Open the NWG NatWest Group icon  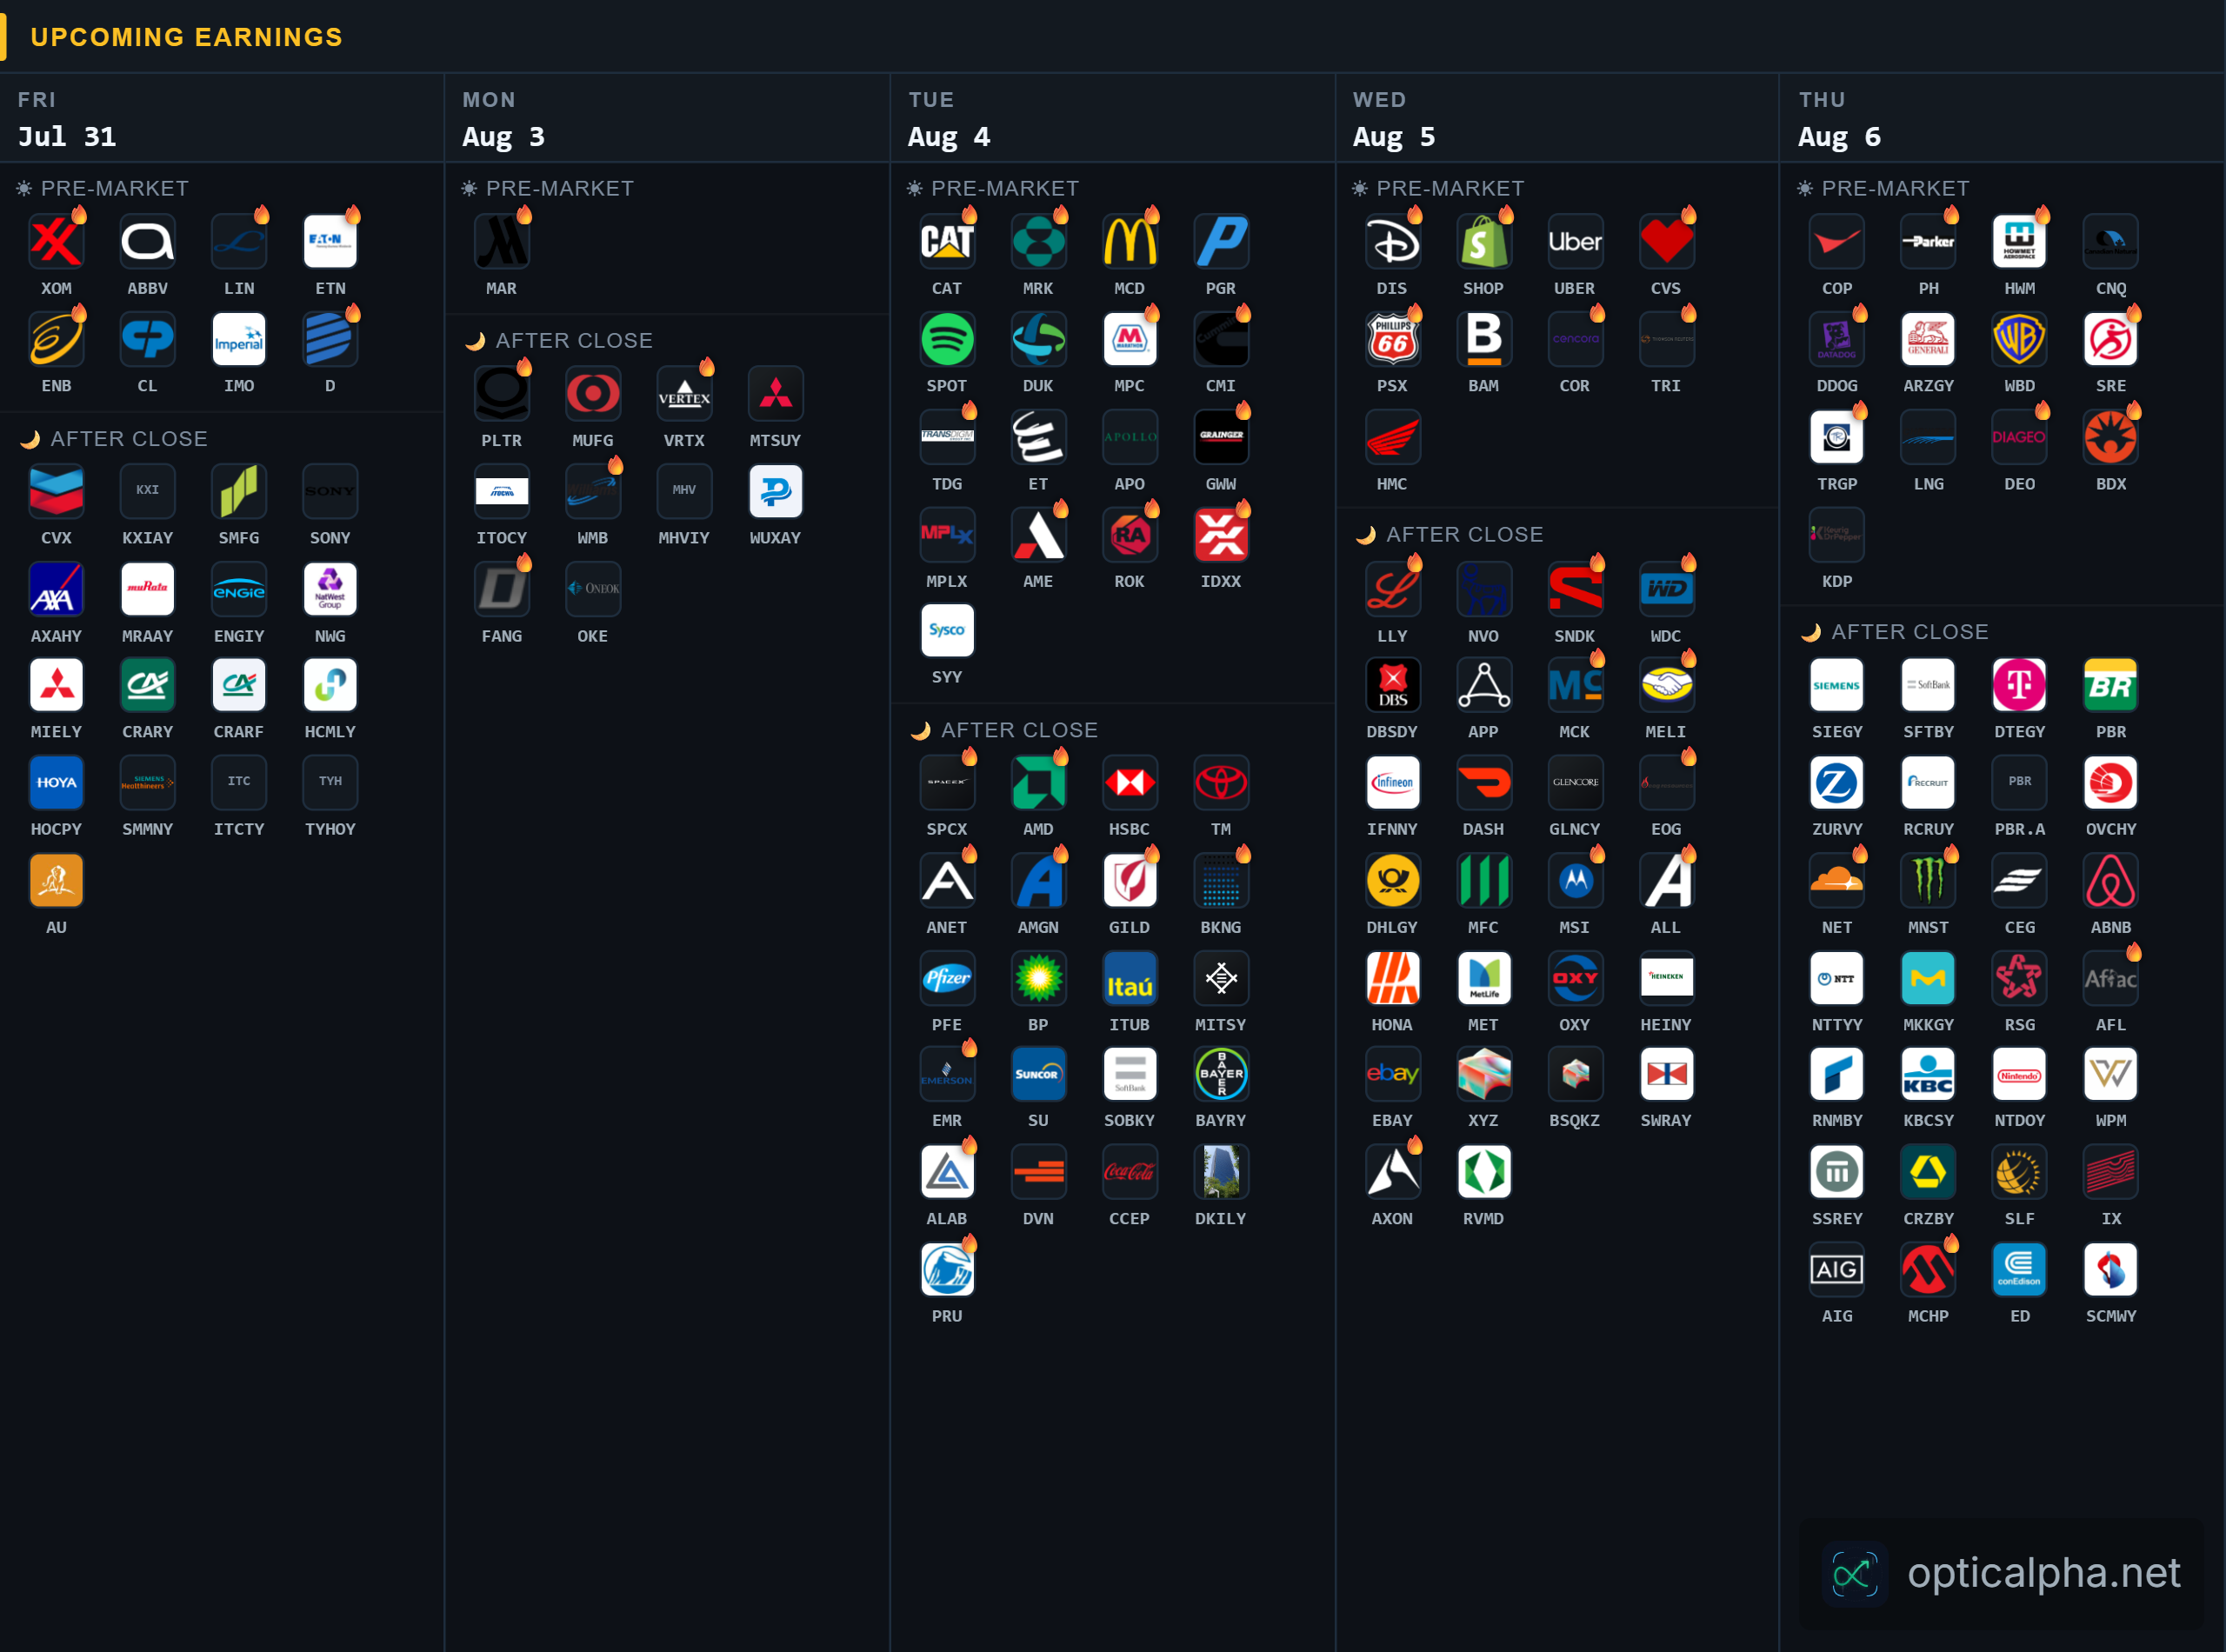coord(330,589)
